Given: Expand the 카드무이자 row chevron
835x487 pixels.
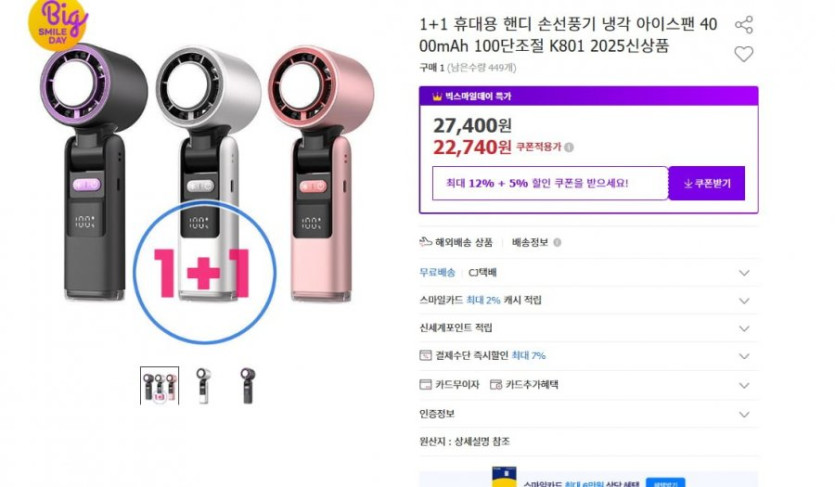Looking at the screenshot, I should (x=744, y=385).
